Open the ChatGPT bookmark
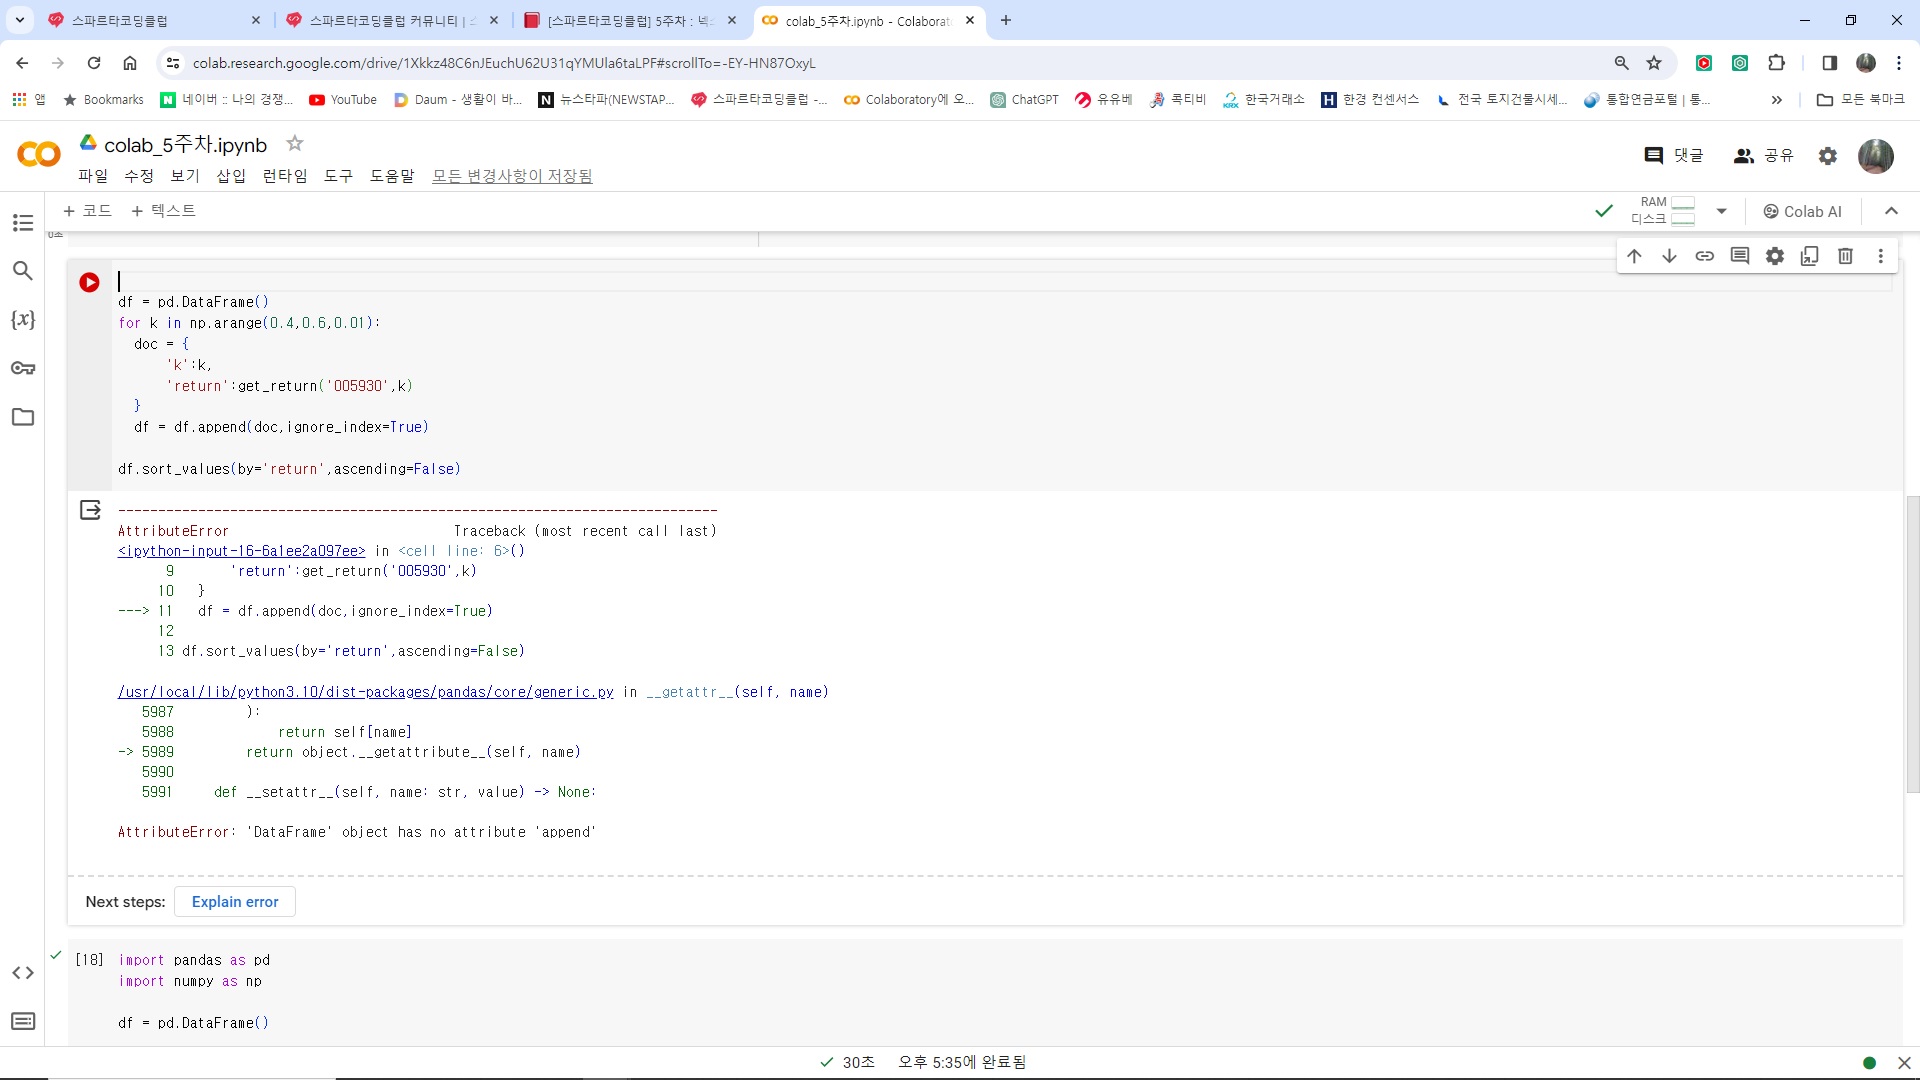1920x1080 pixels. coord(1024,100)
